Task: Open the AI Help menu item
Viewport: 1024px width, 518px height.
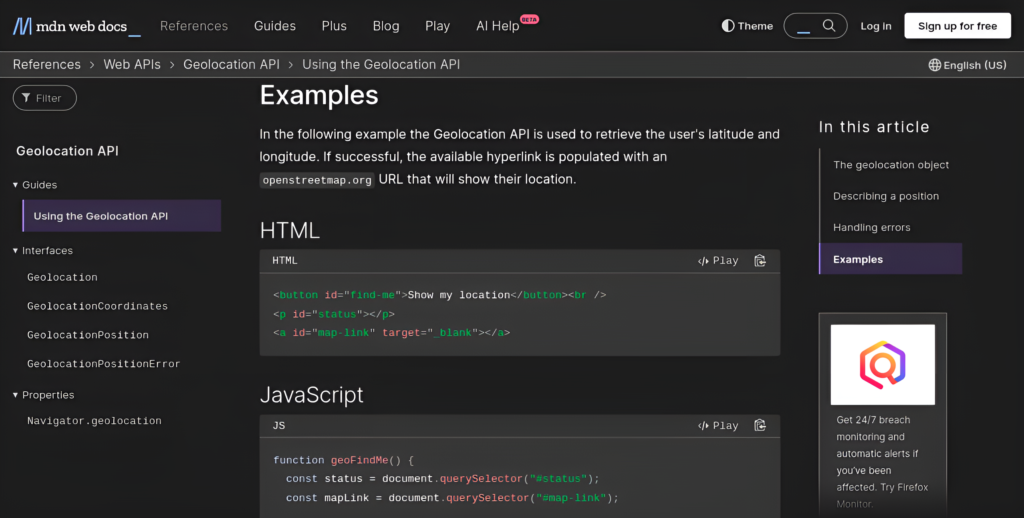Action: tap(498, 26)
